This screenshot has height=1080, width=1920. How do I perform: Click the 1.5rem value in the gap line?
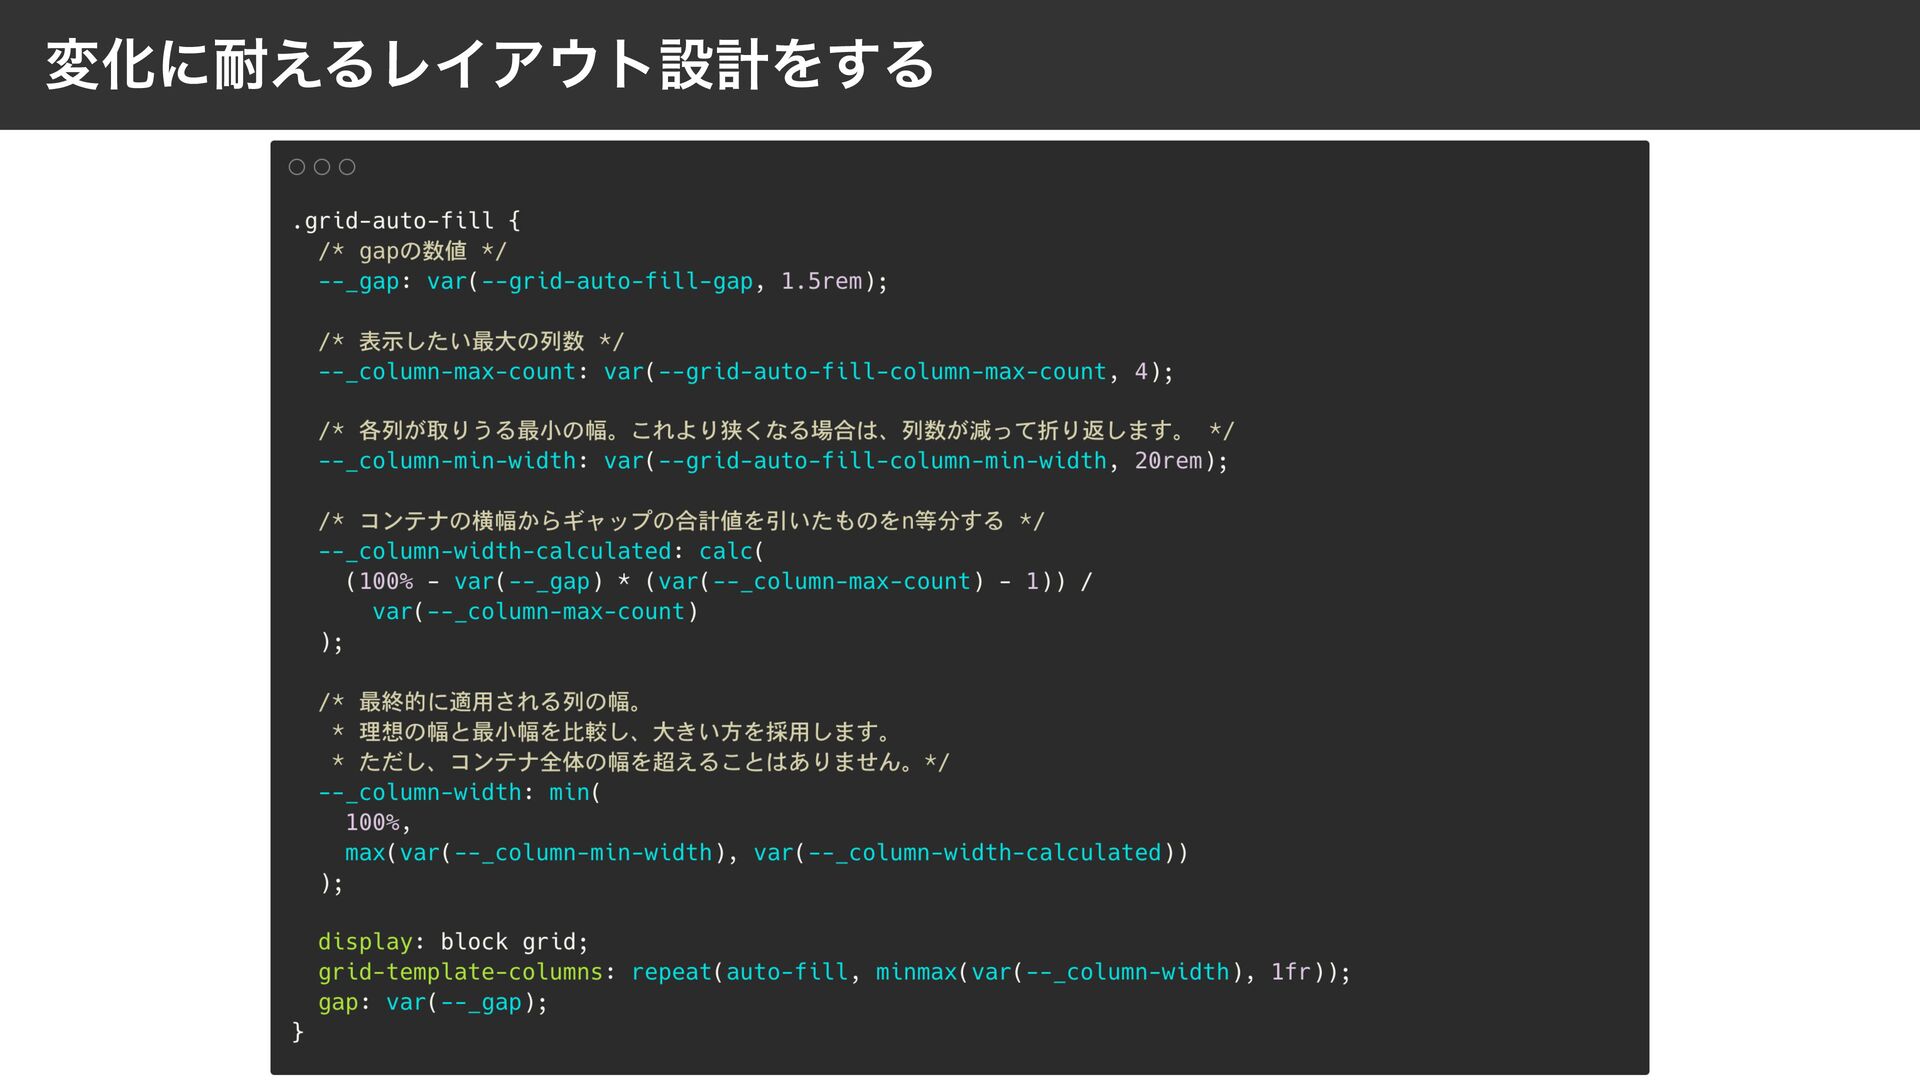tap(820, 282)
